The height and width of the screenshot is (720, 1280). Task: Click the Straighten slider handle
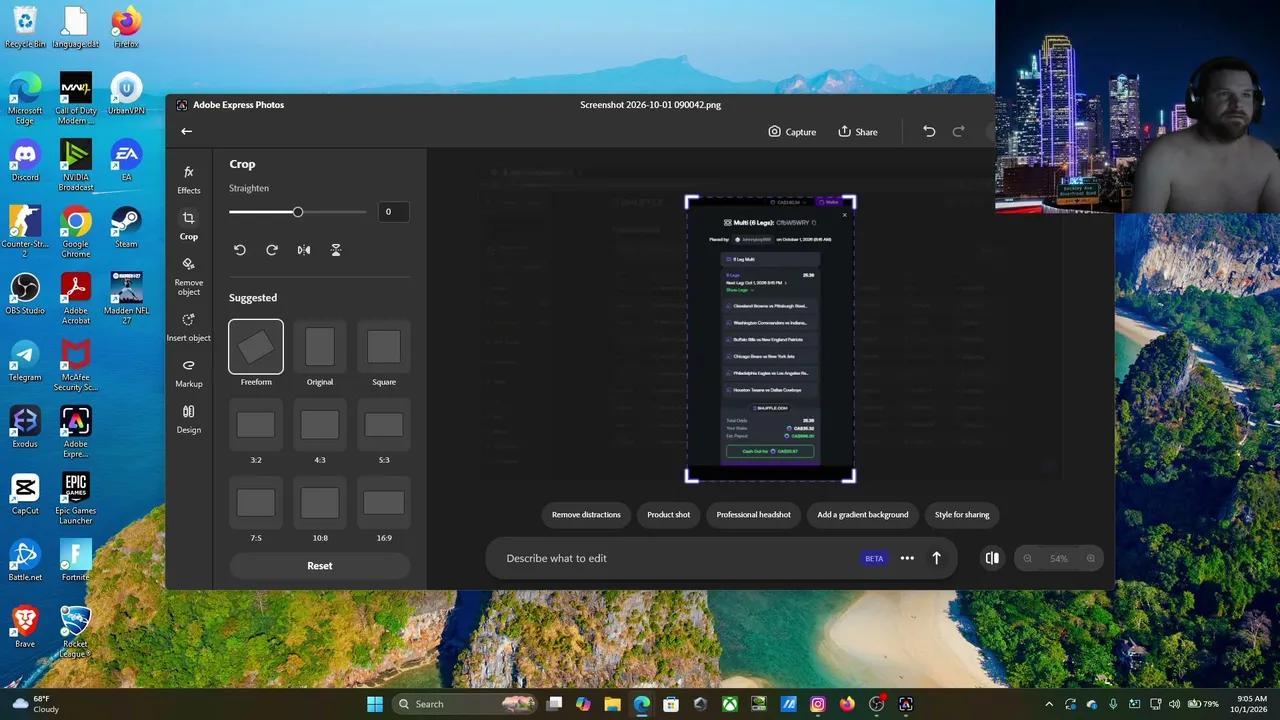click(298, 212)
